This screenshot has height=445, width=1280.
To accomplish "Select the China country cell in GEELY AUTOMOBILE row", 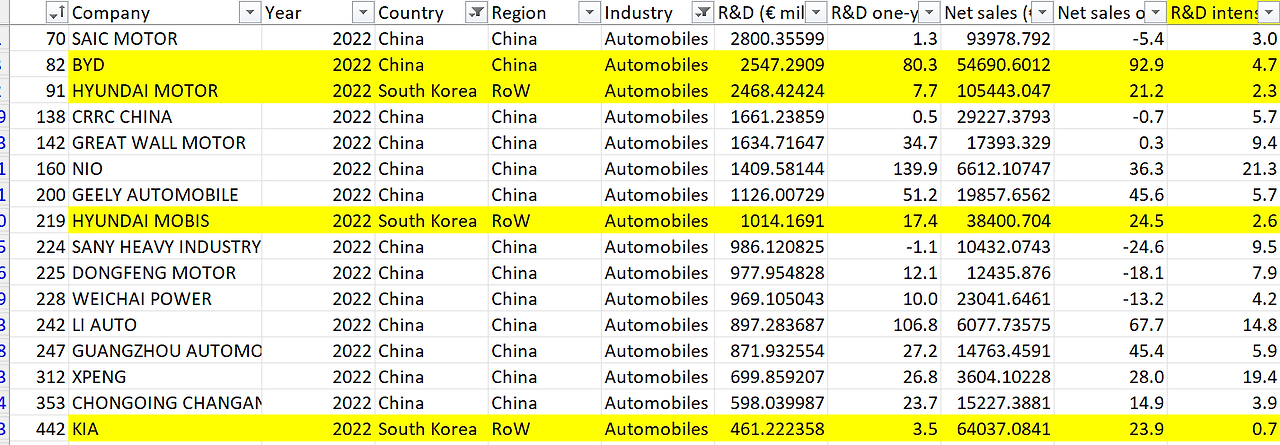I will click(432, 195).
